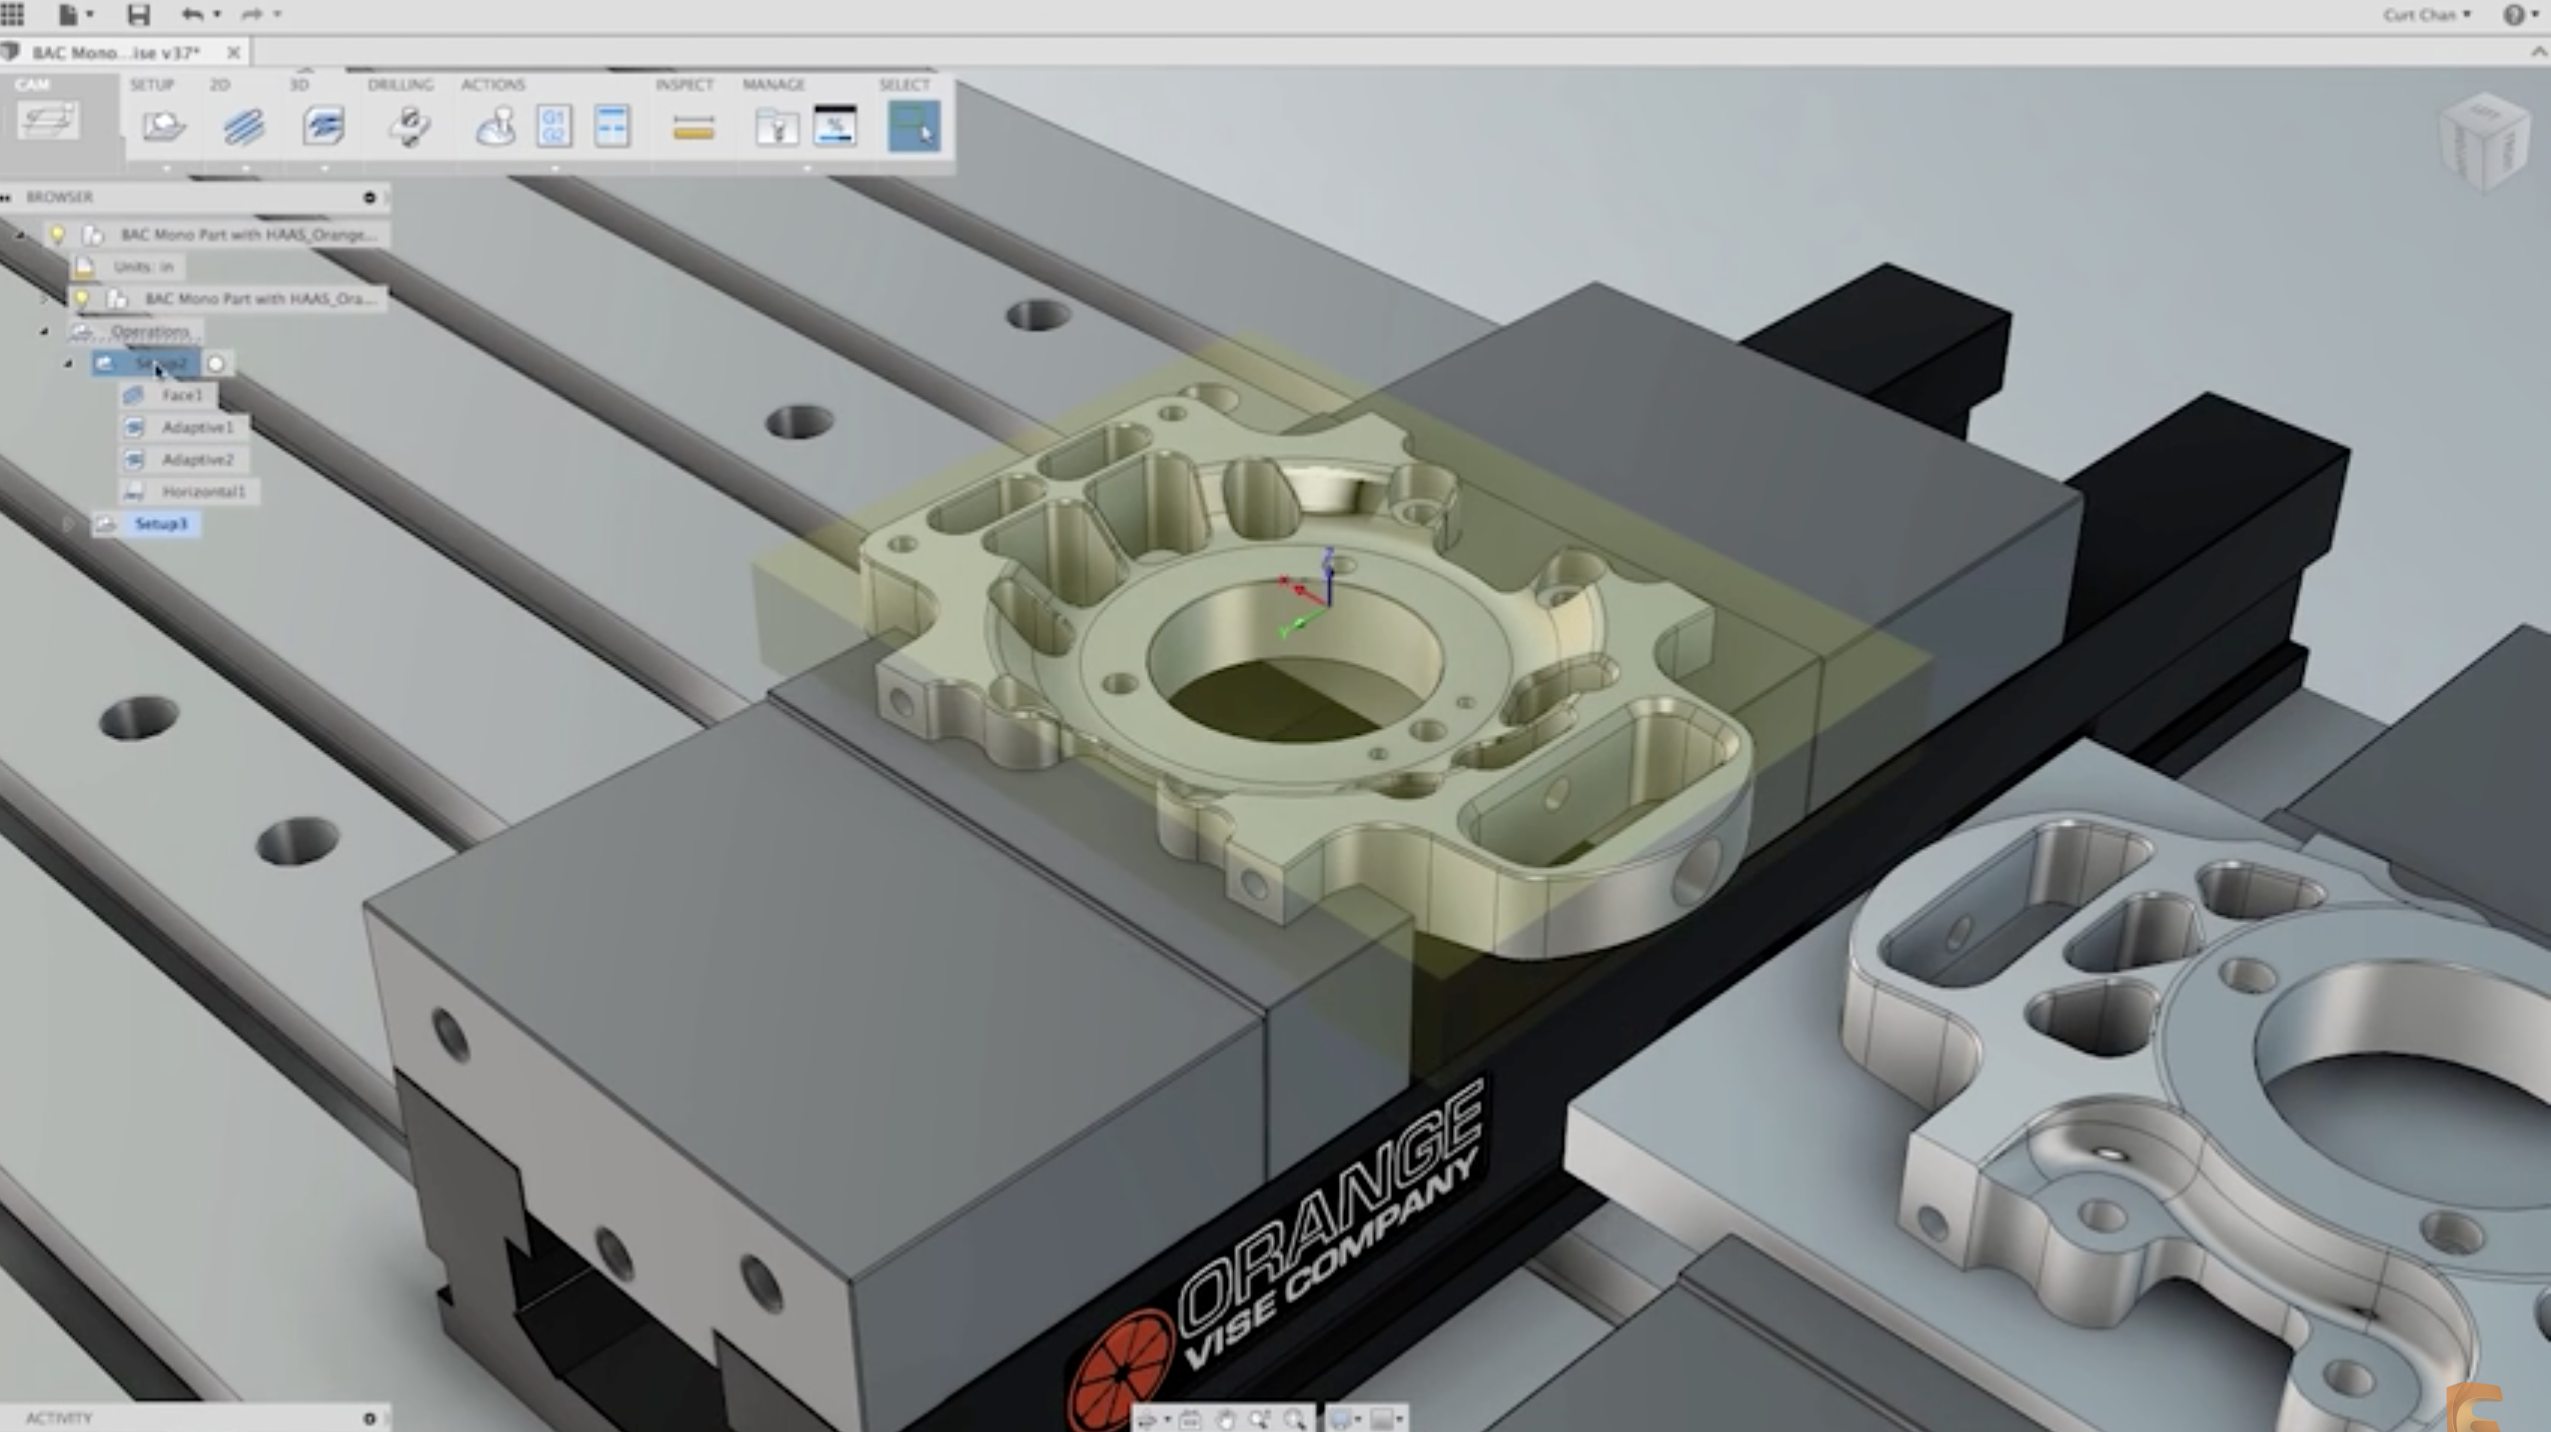Start the Simulate action
The image size is (2551, 1432).
(x=494, y=126)
